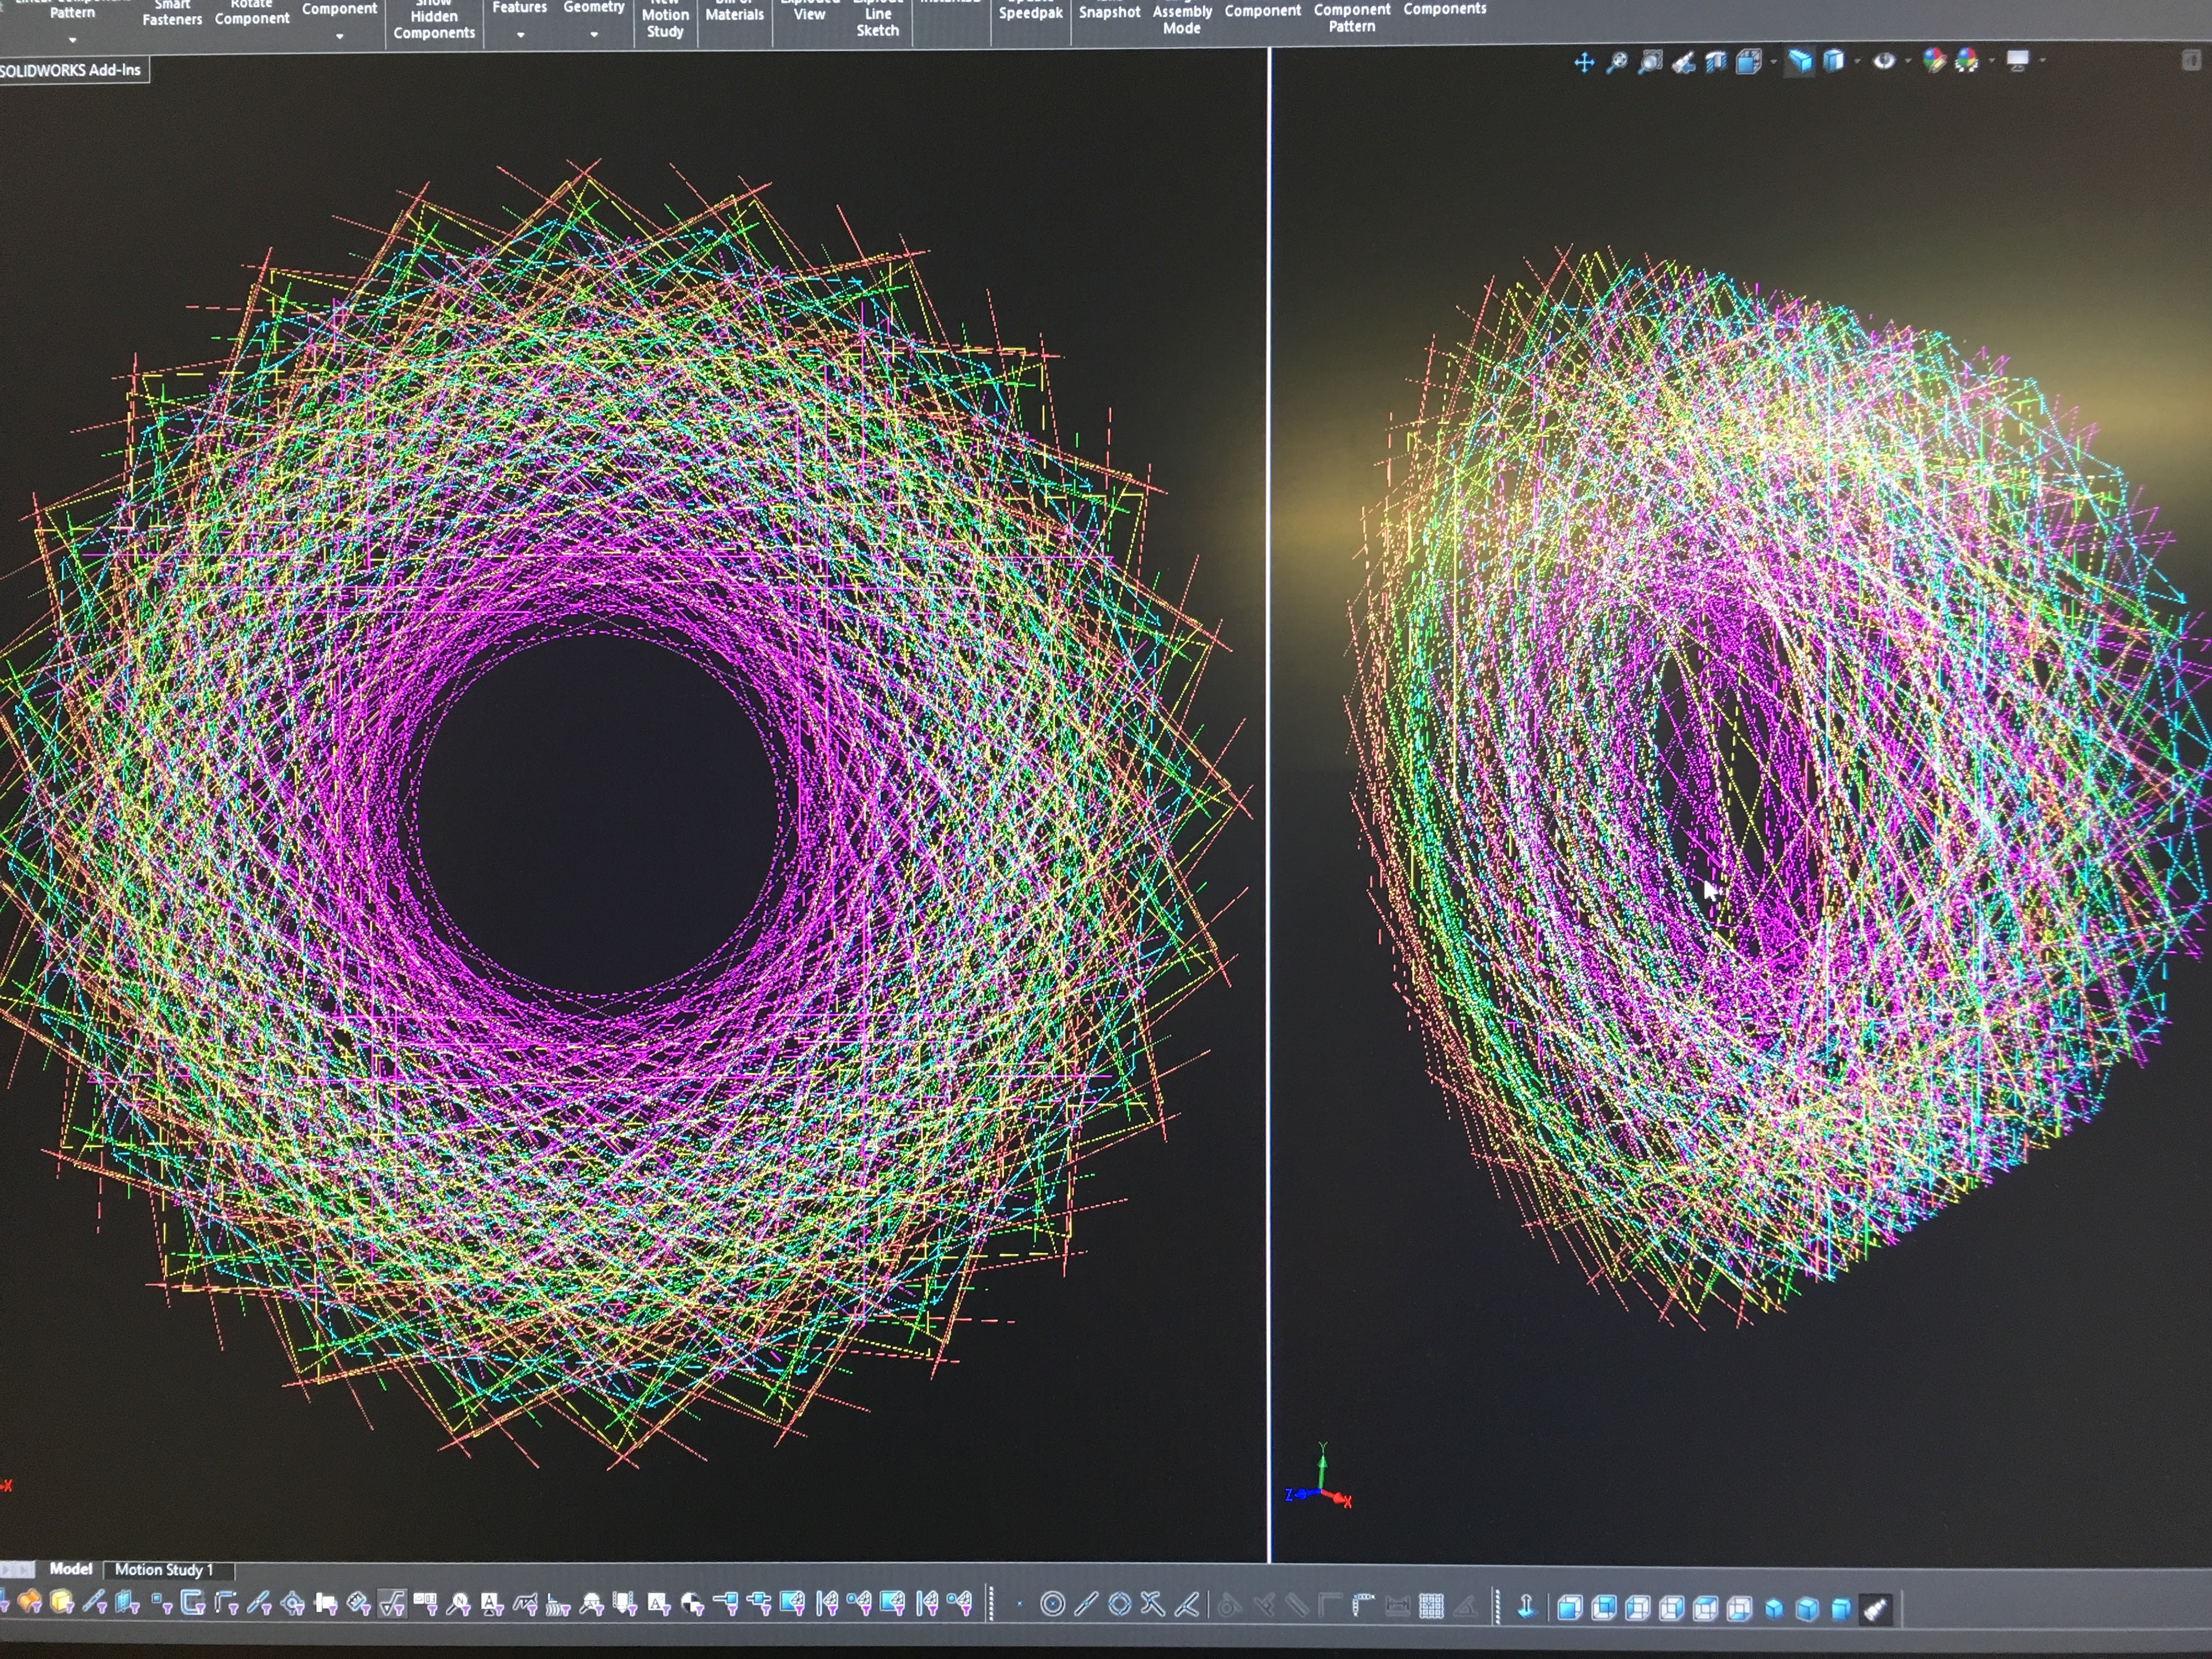
Task: Click the Front view cube icon
Action: pos(1570,1607)
